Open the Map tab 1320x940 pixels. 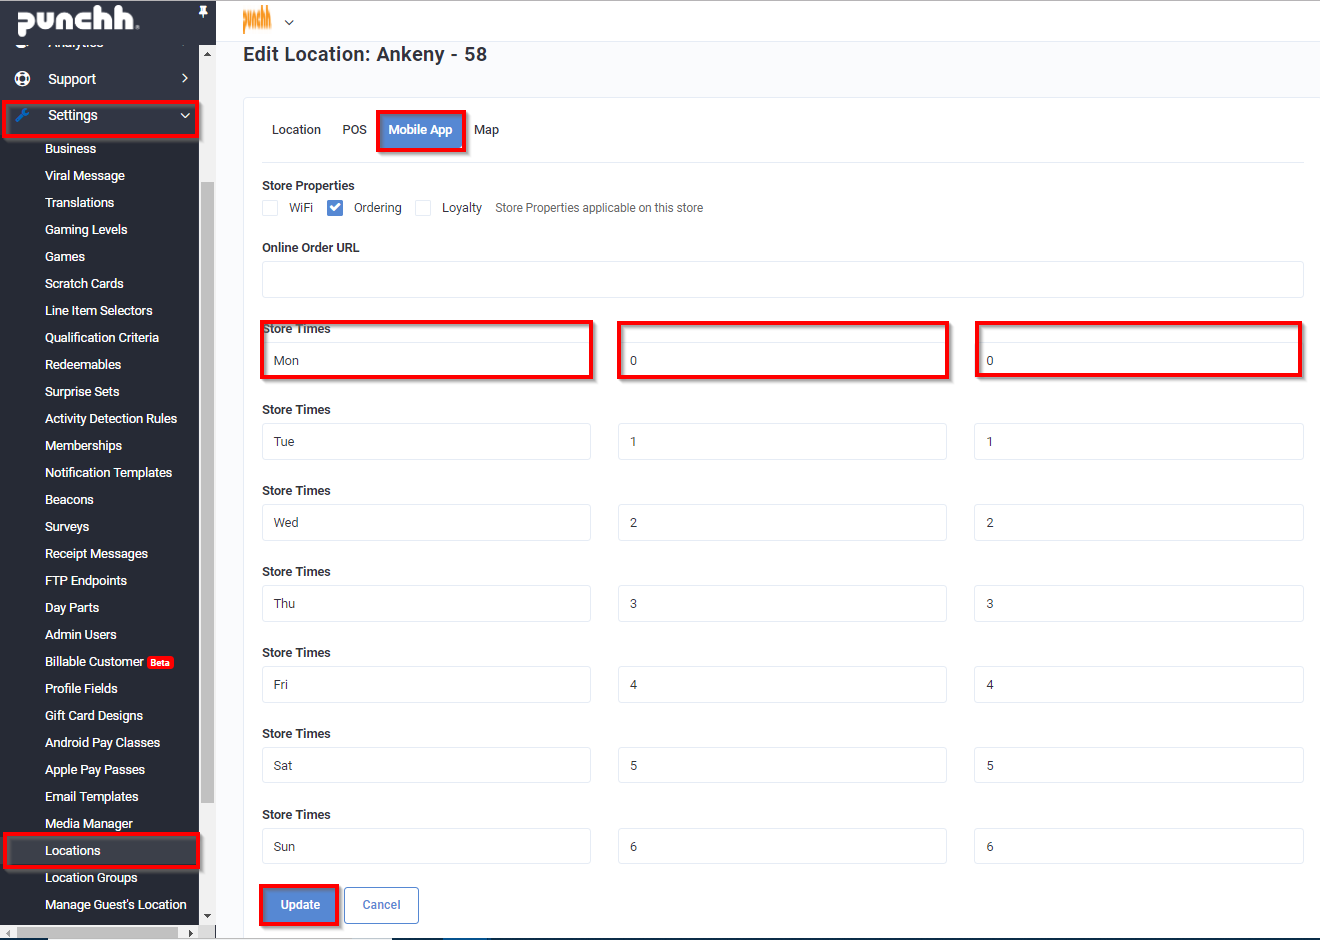[486, 130]
